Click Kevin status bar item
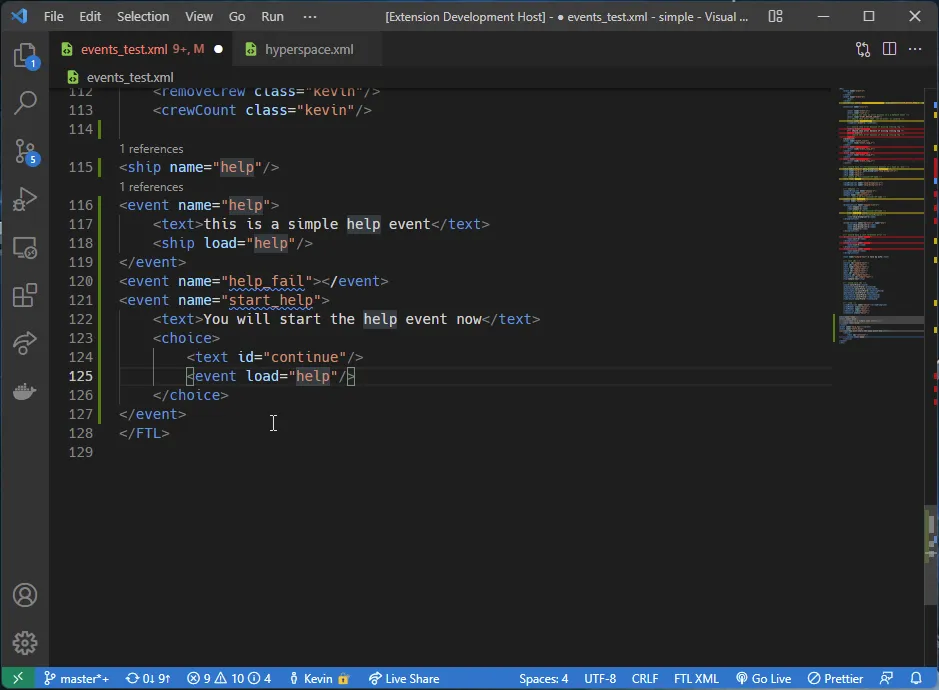The height and width of the screenshot is (690, 939). [x=319, y=678]
